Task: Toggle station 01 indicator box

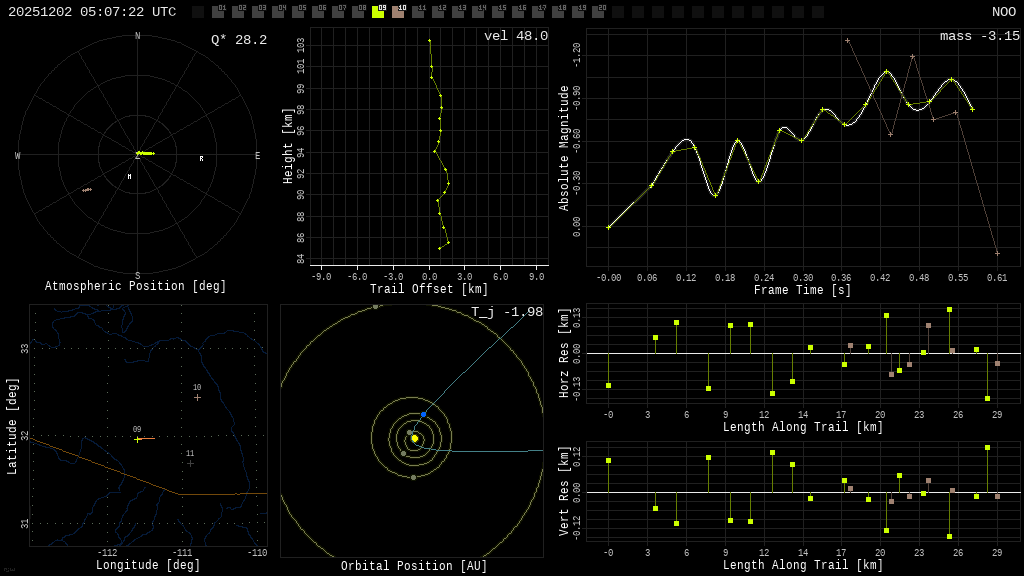Action: coord(218,12)
